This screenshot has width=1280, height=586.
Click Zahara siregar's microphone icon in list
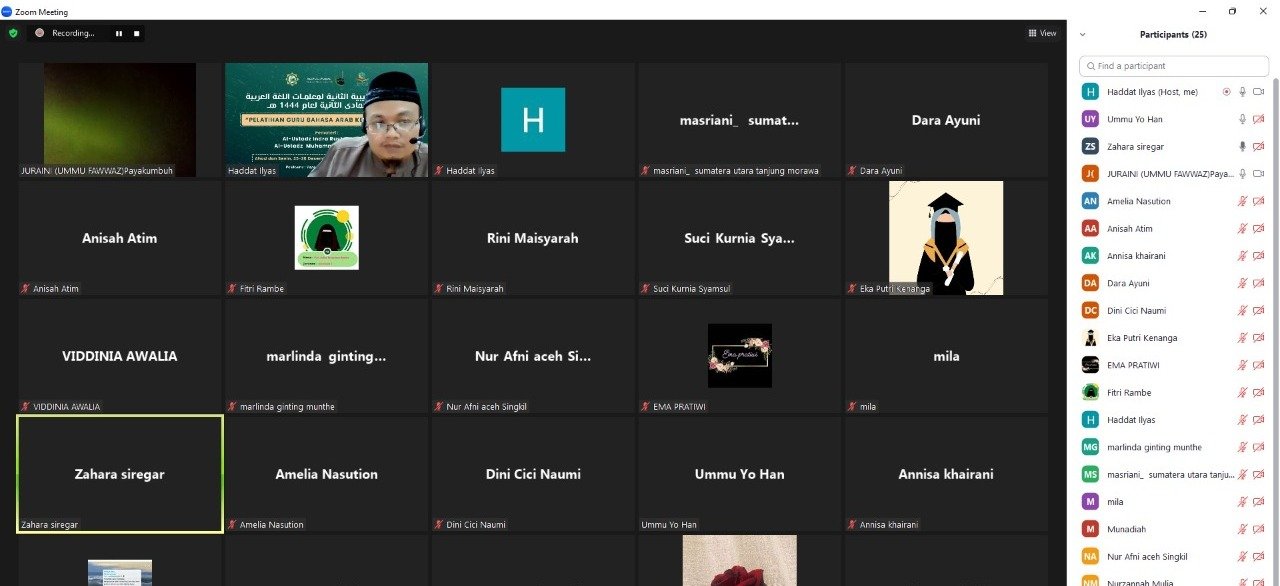click(x=1243, y=146)
